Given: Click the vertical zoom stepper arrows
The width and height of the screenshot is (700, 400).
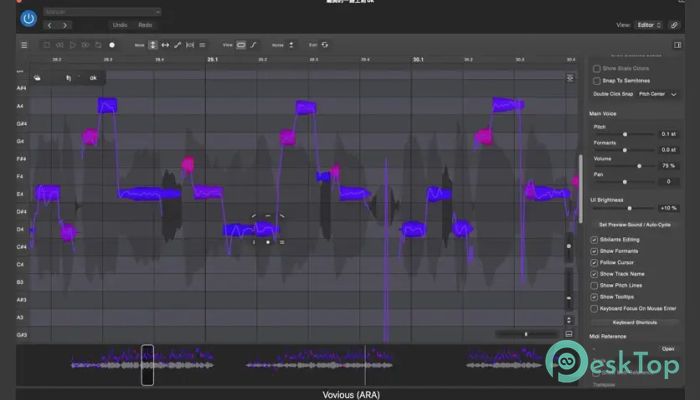Looking at the screenshot, I should (569, 320).
